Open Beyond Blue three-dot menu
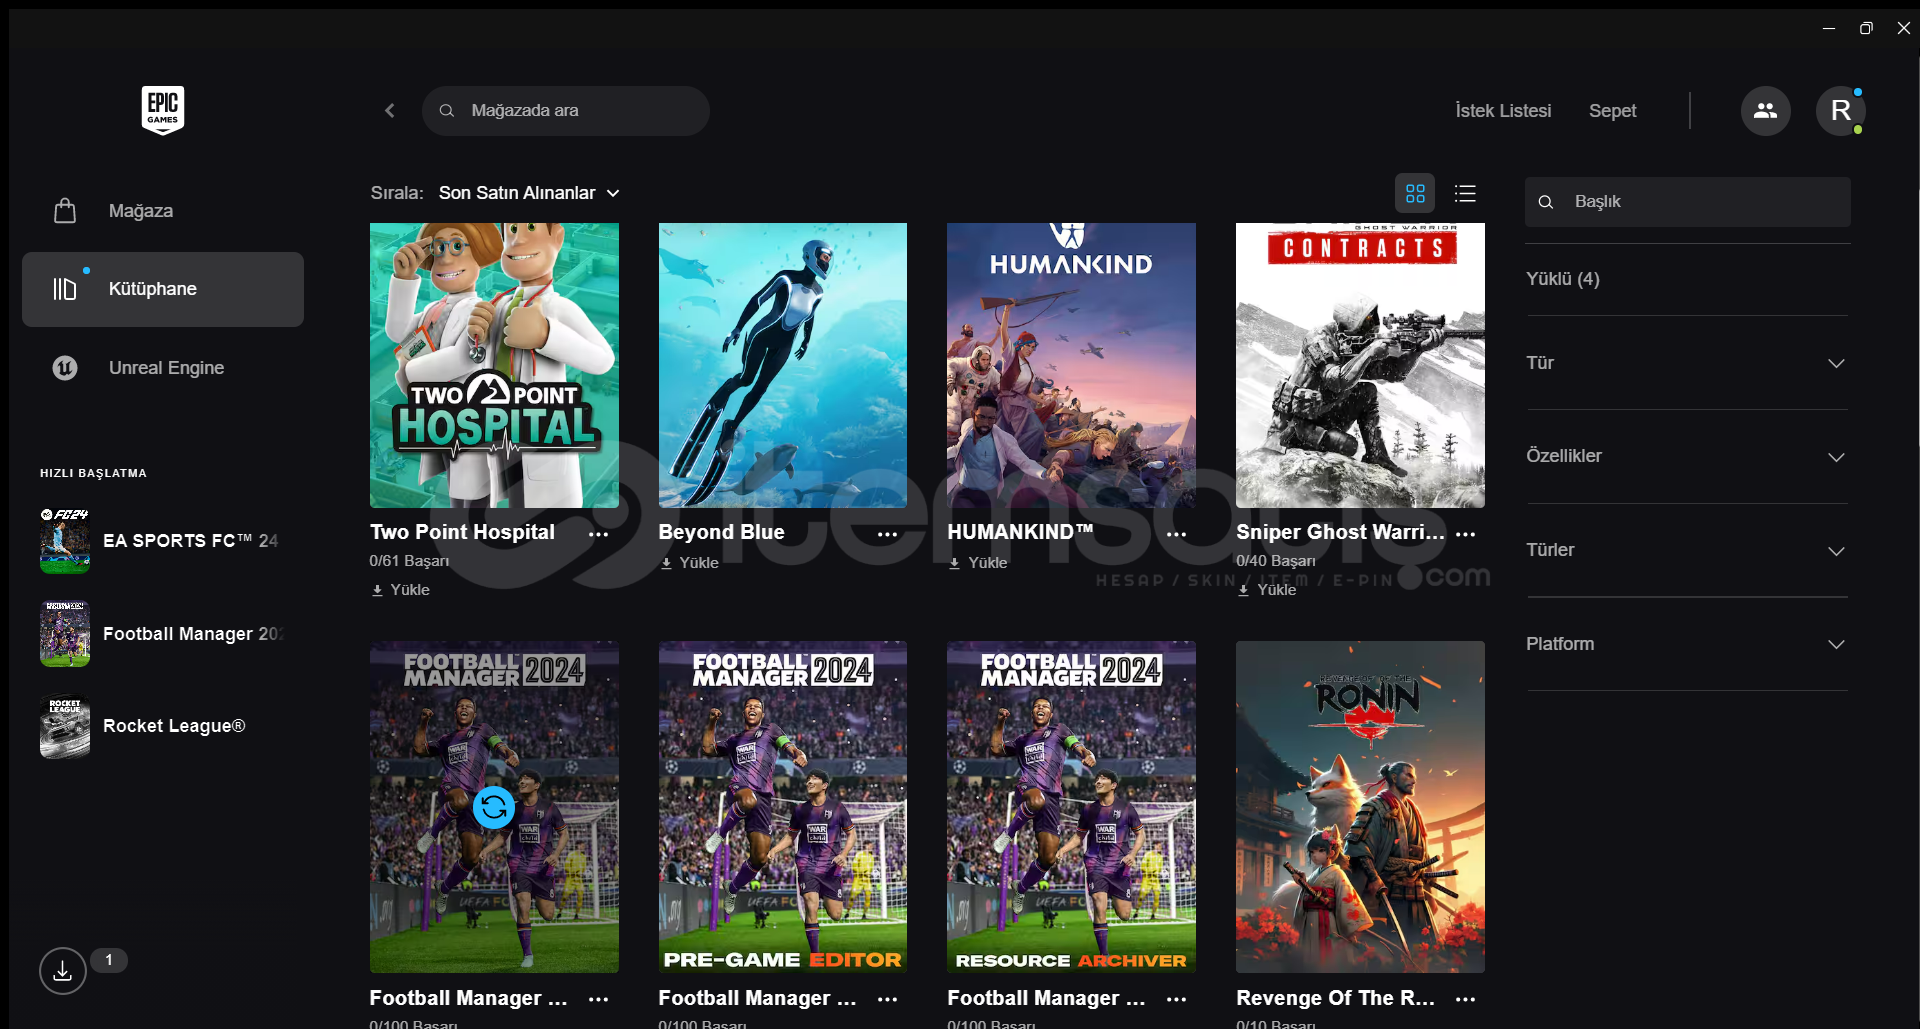Image resolution: width=1920 pixels, height=1029 pixels. [887, 534]
